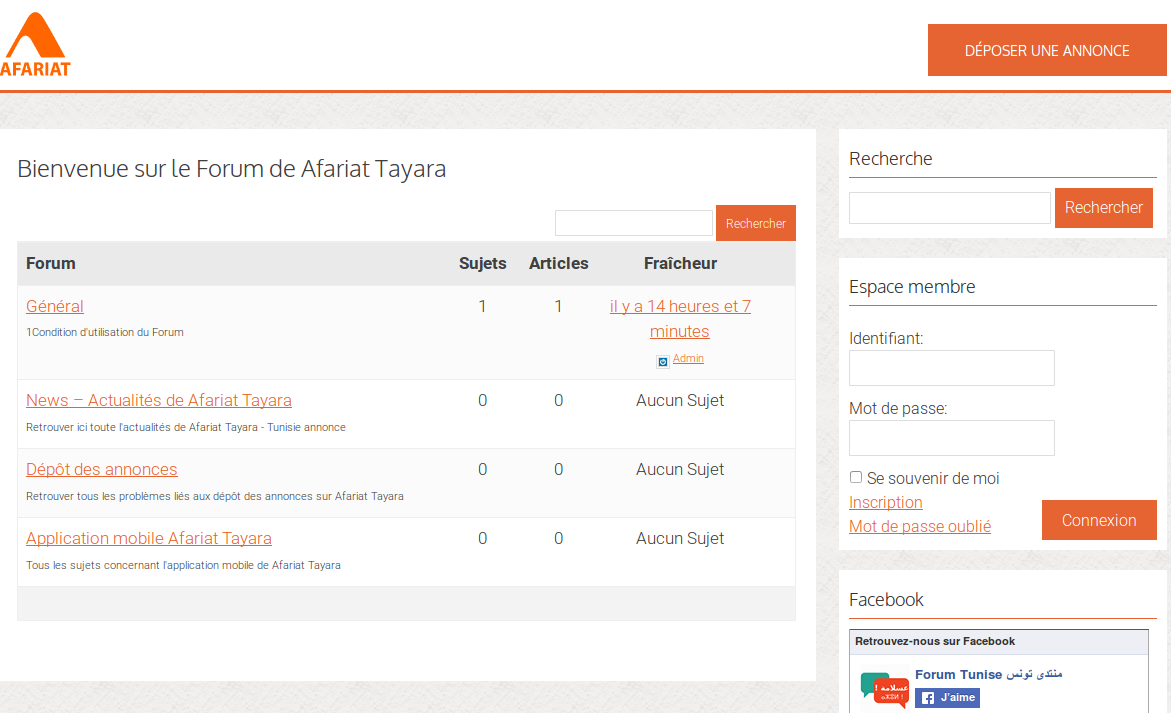The width and height of the screenshot is (1171, 713).
Task: Tick the 'Se souvenir de moi' checkbox
Action: pos(856,477)
